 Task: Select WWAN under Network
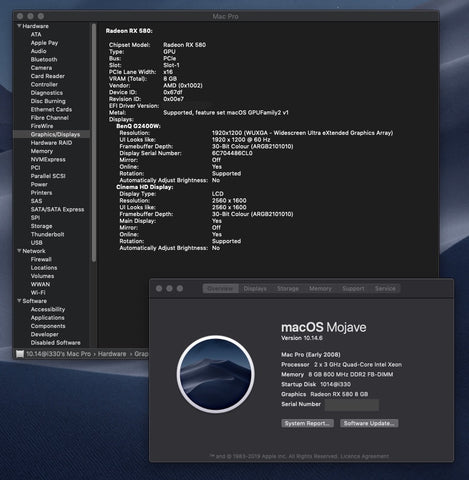[40, 284]
